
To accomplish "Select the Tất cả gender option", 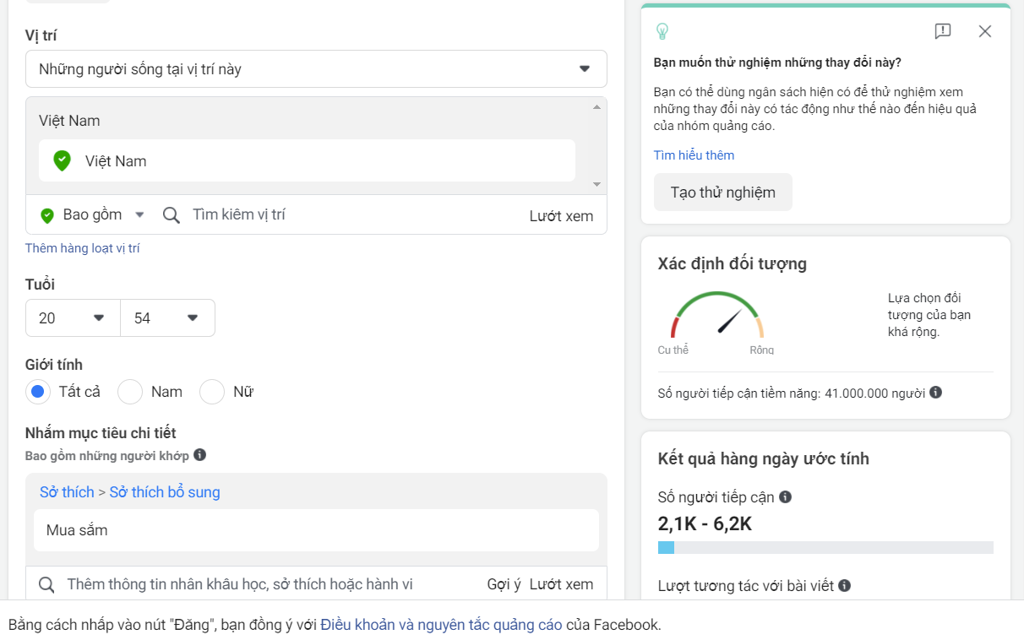I will [x=38, y=392].
